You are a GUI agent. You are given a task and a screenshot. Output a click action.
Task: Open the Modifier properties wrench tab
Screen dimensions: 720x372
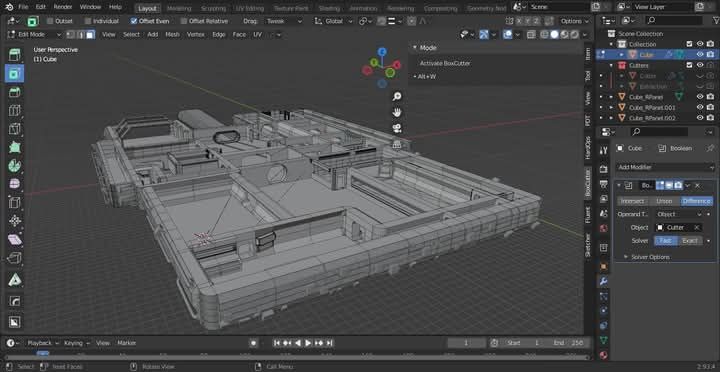click(x=604, y=281)
